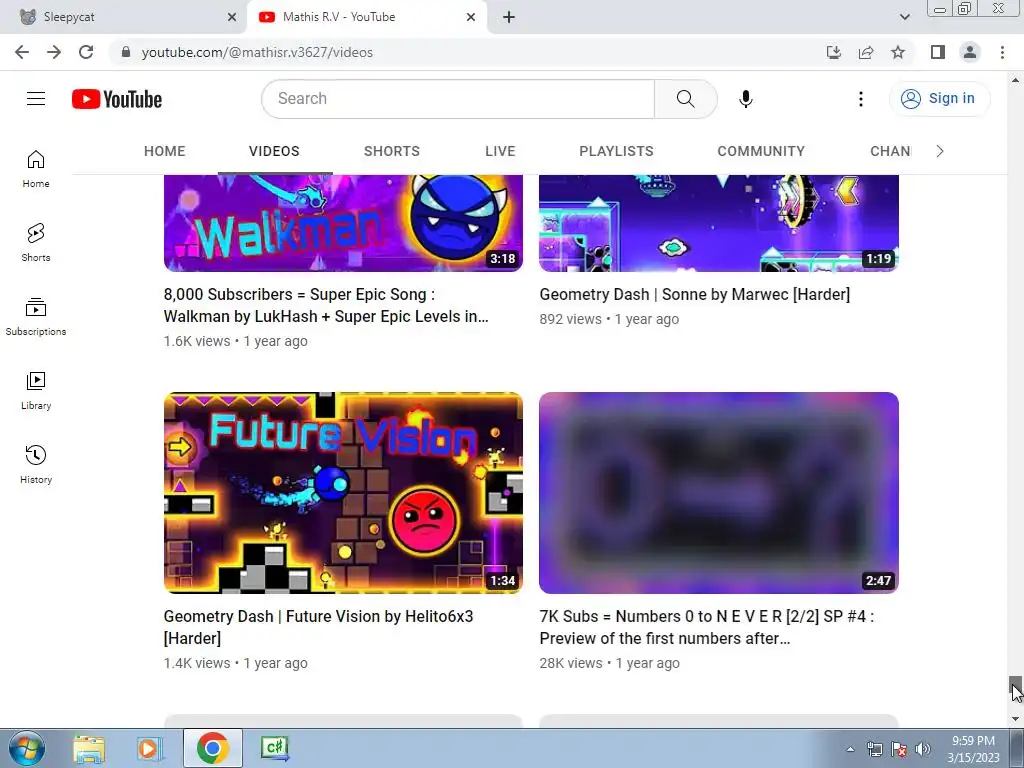The height and width of the screenshot is (768, 1024).
Task: Open File Explorer from taskbar
Action: [x=89, y=748]
